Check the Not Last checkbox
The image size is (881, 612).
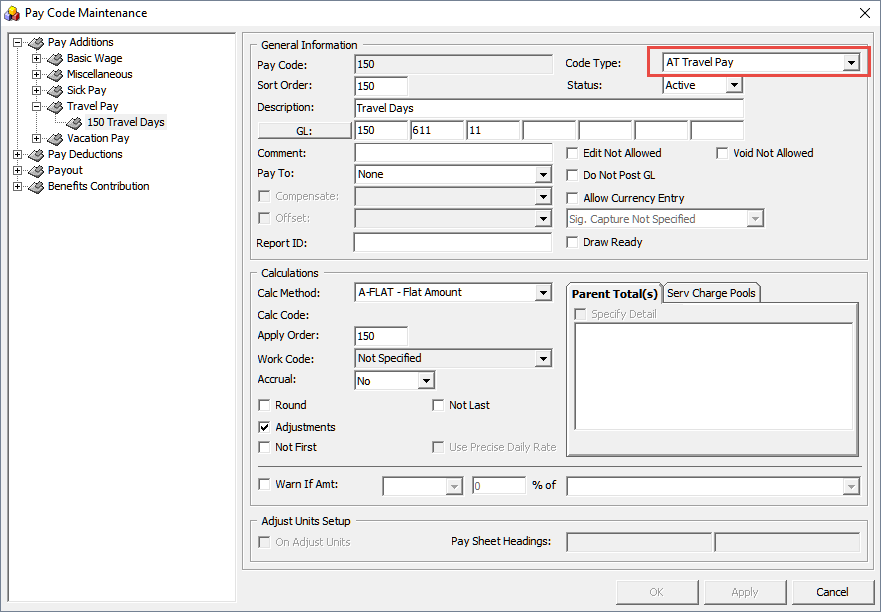(x=438, y=405)
